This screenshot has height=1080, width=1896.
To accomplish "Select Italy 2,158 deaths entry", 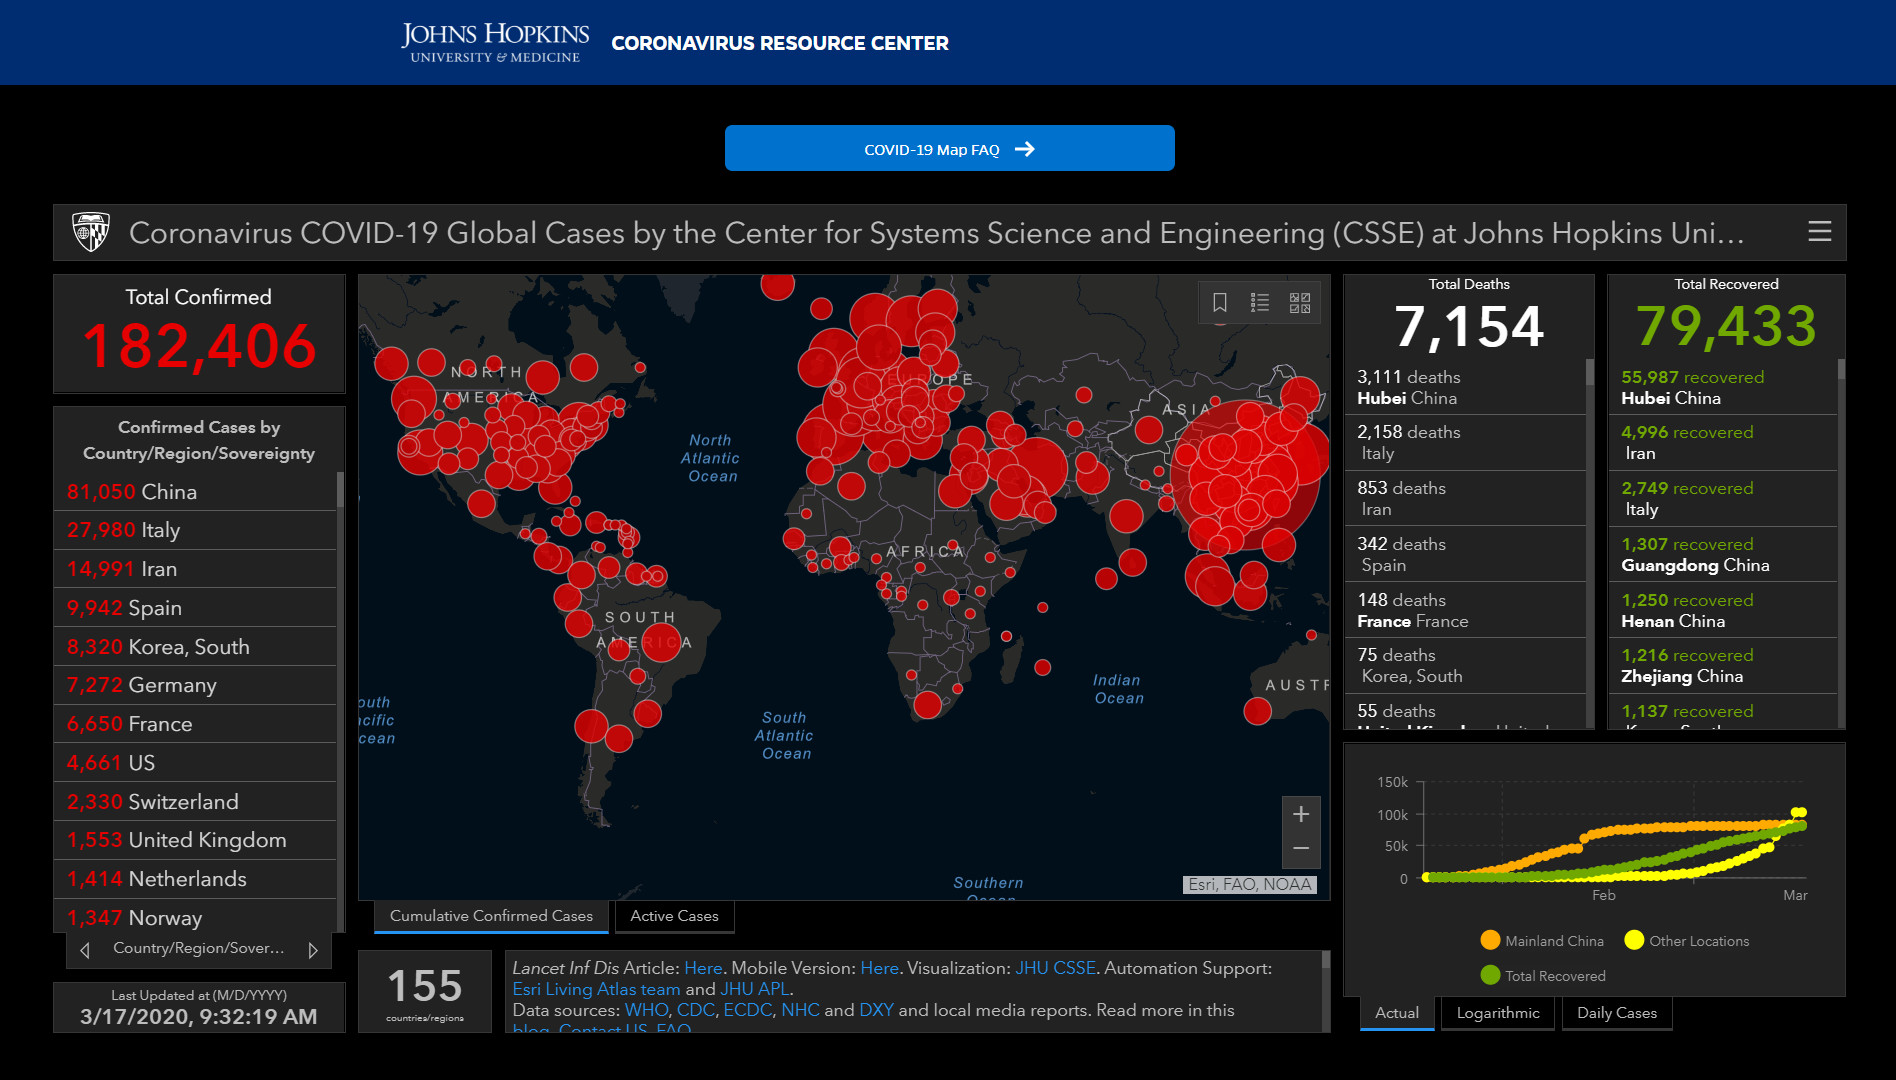I will [1465, 443].
